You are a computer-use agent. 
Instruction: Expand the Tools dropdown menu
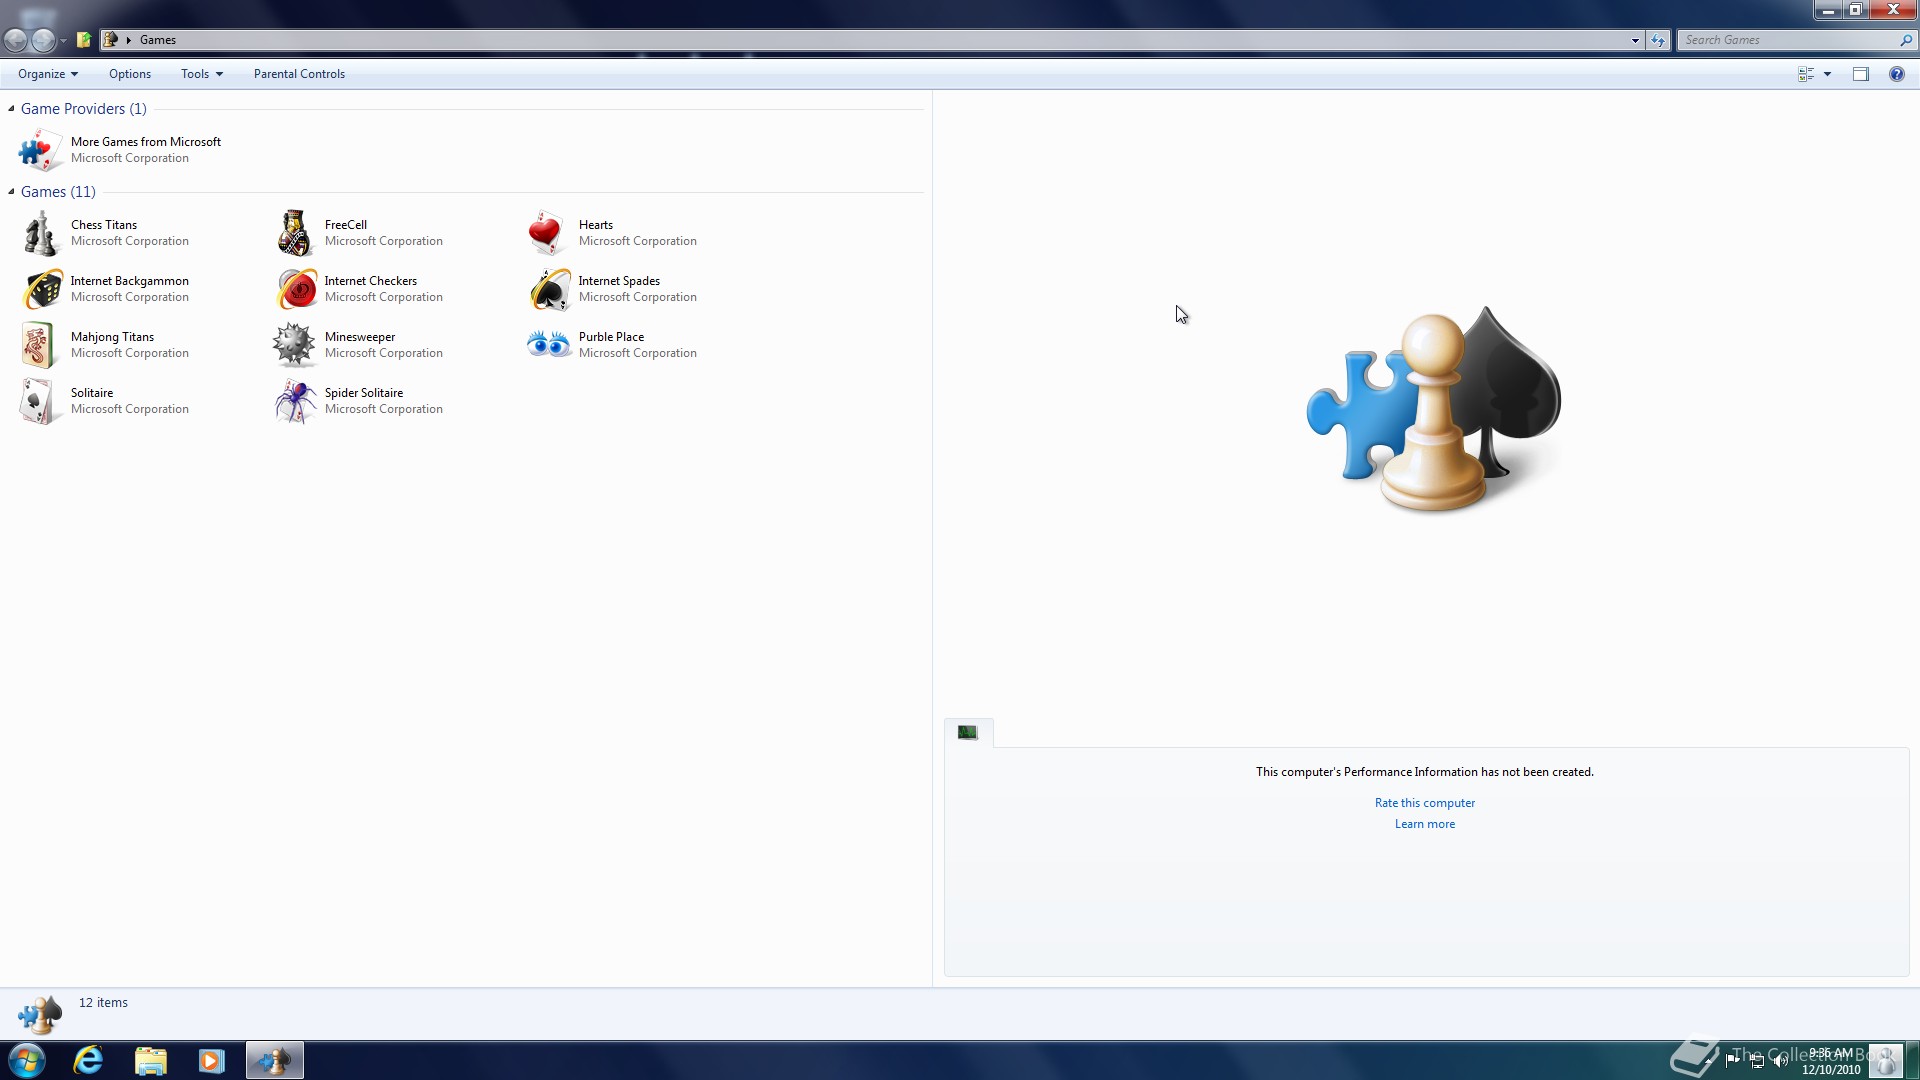point(201,74)
